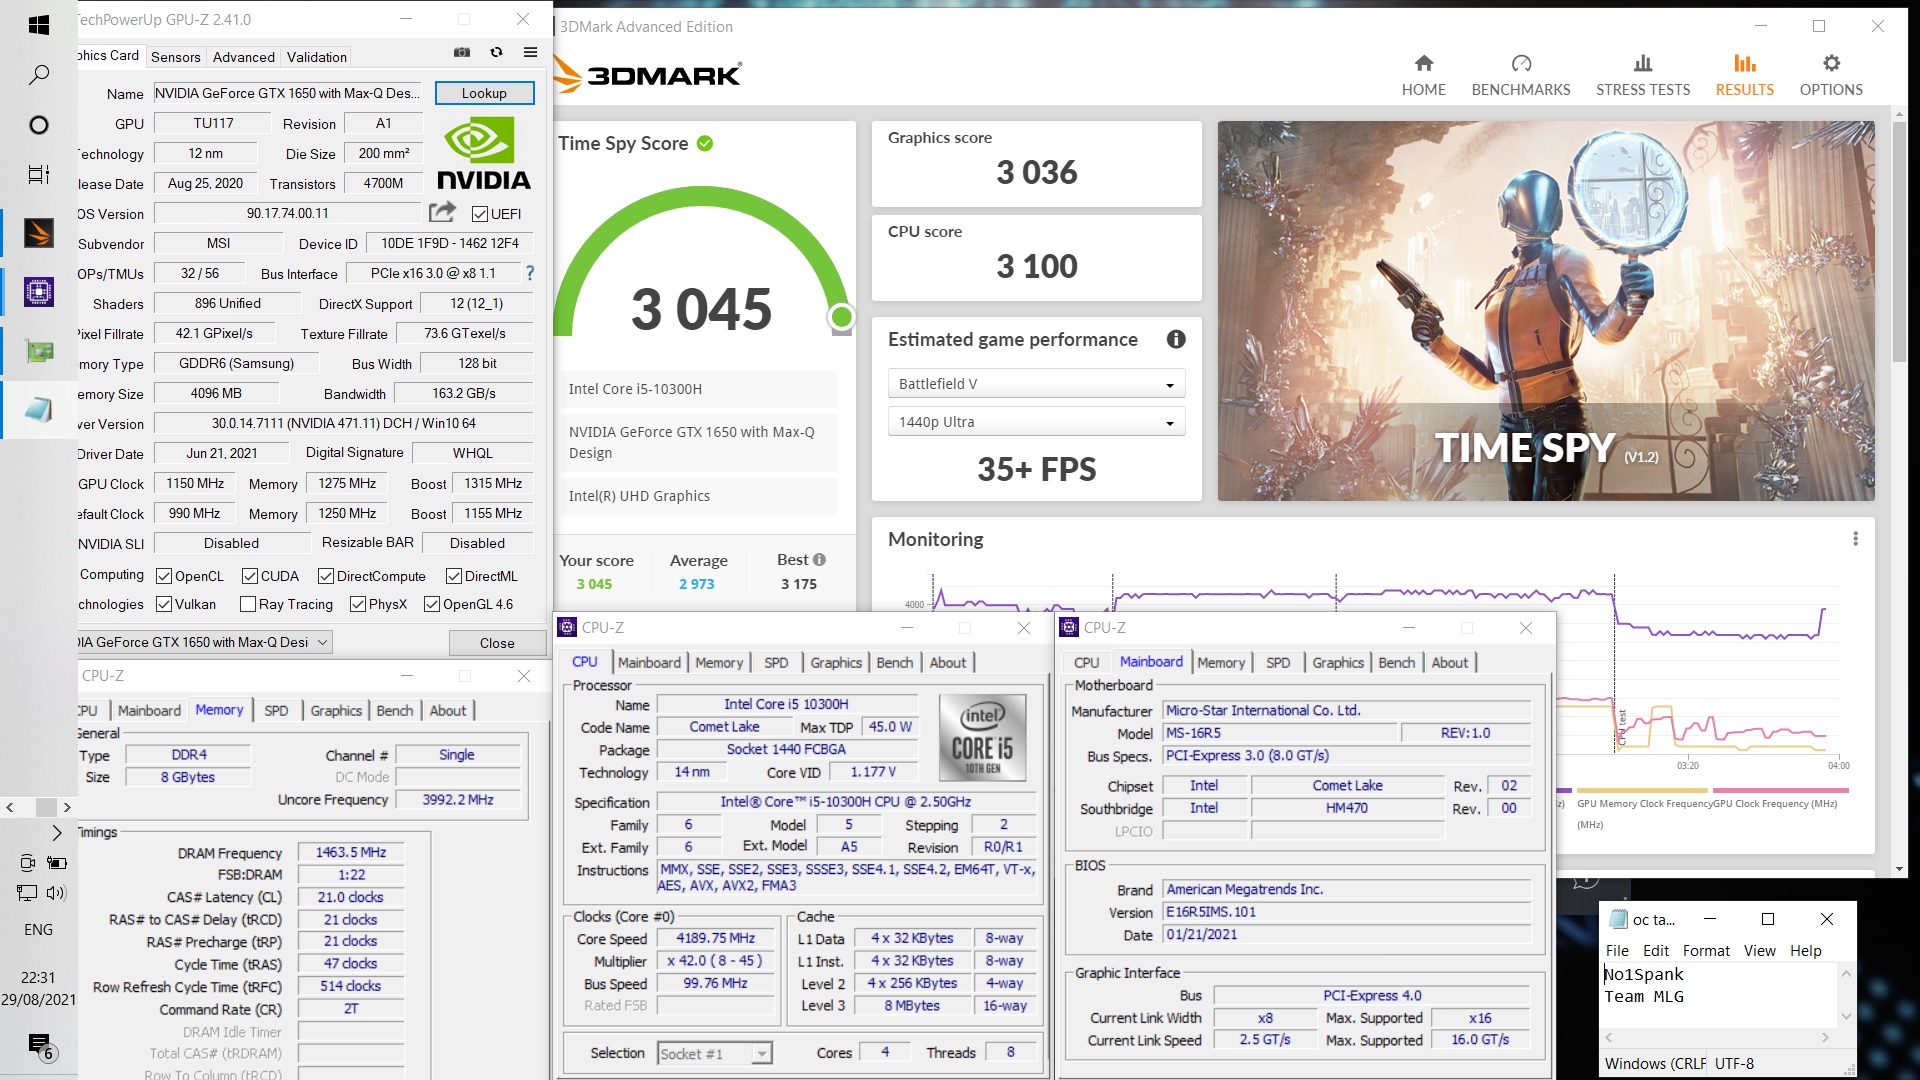Open Socket #1 selection dropdown in CPU-Z
Screen dimensions: 1920x1080
pyautogui.click(x=715, y=1053)
